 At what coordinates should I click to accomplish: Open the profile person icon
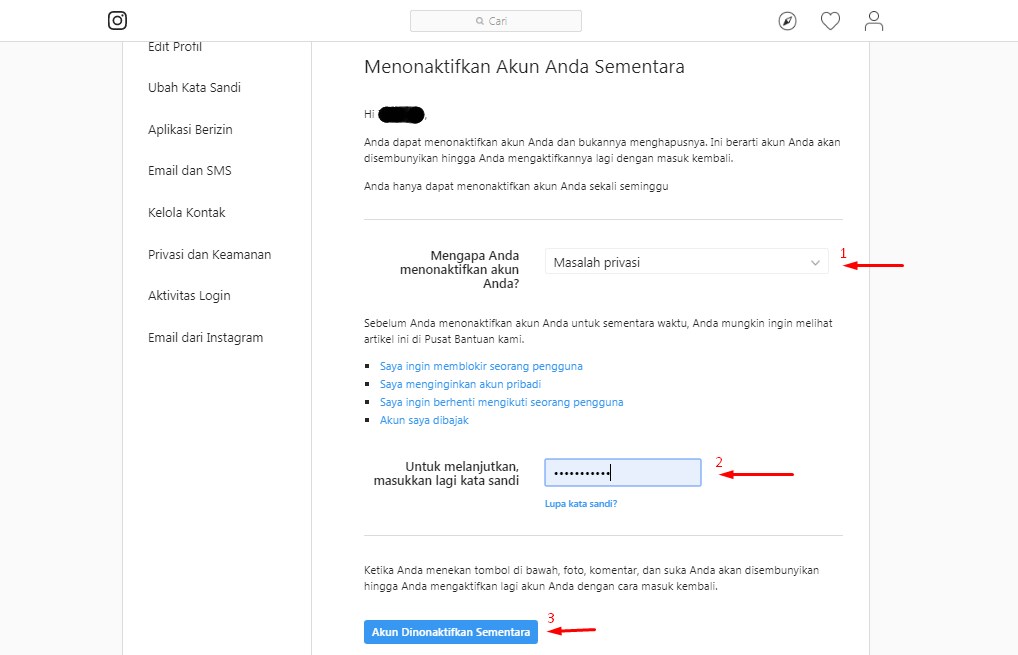pyautogui.click(x=874, y=21)
